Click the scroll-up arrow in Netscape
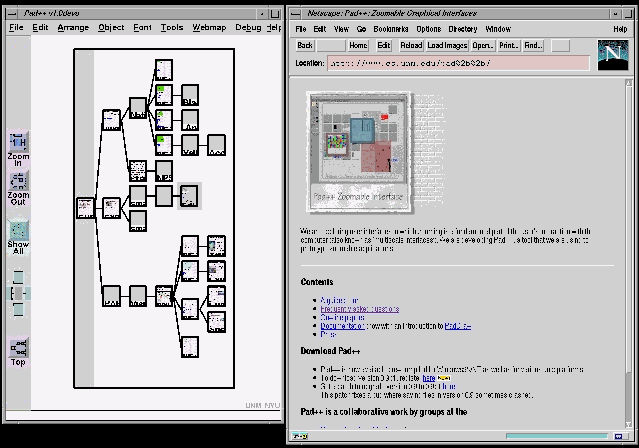Viewport: 639px width, 448px height. [x=628, y=83]
